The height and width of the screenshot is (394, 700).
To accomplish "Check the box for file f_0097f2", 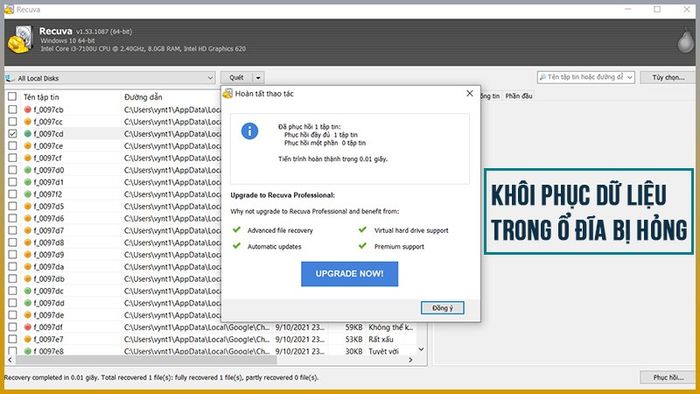I will click(x=12, y=194).
